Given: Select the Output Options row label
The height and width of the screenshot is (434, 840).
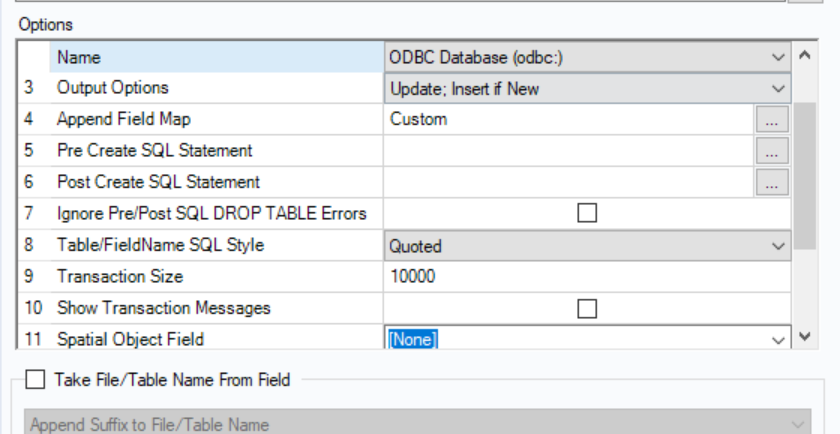Looking at the screenshot, I should click(112, 88).
